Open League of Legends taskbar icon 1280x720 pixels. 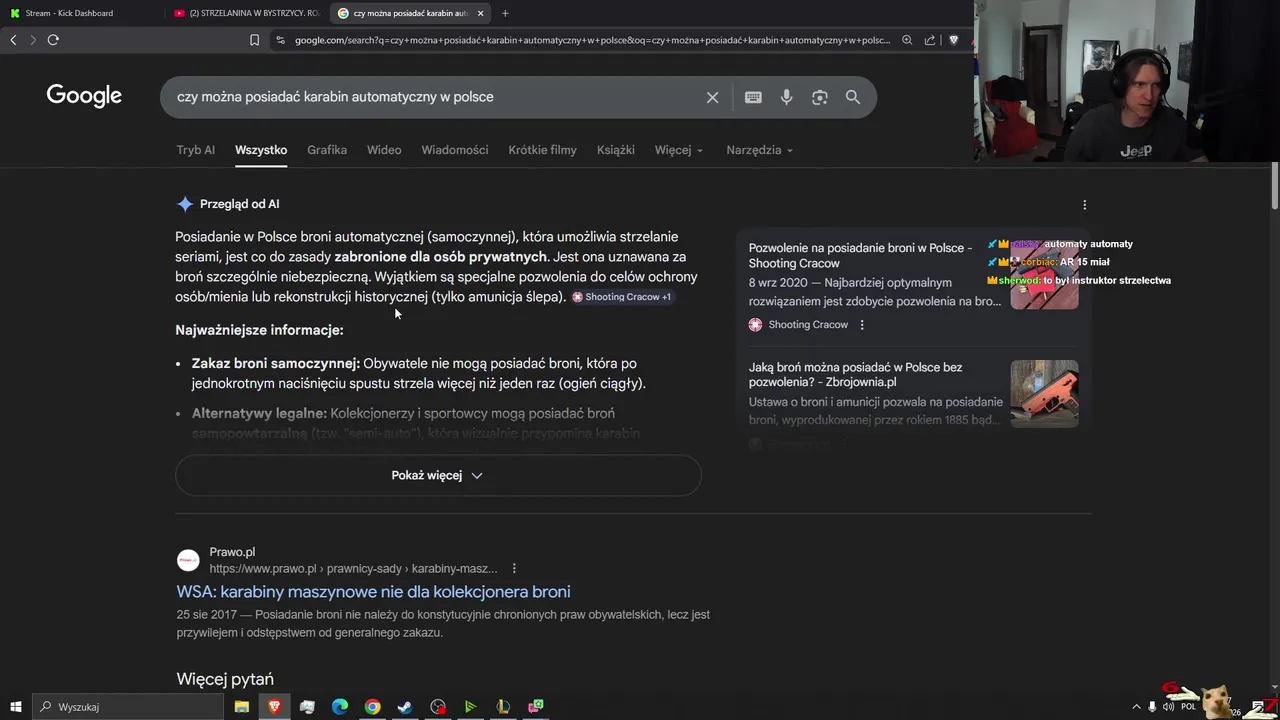tap(503, 707)
